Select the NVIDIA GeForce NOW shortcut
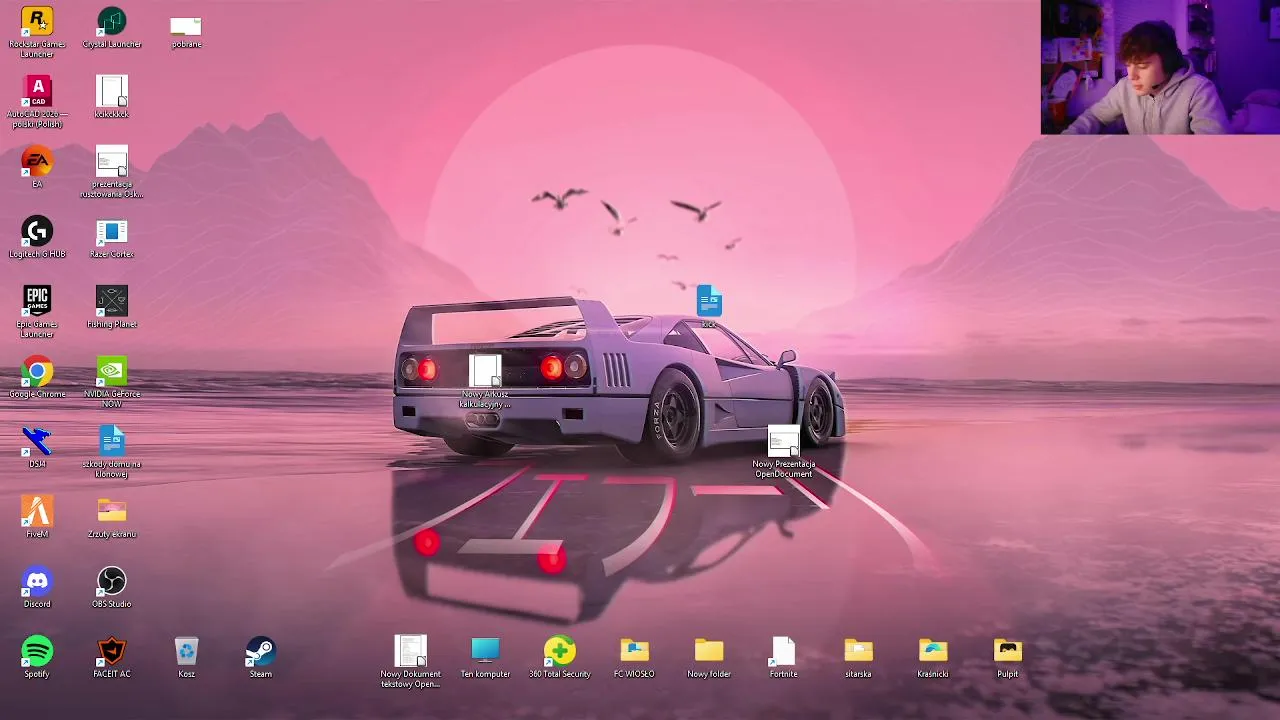Screen dimensions: 1280x720 coord(112,381)
